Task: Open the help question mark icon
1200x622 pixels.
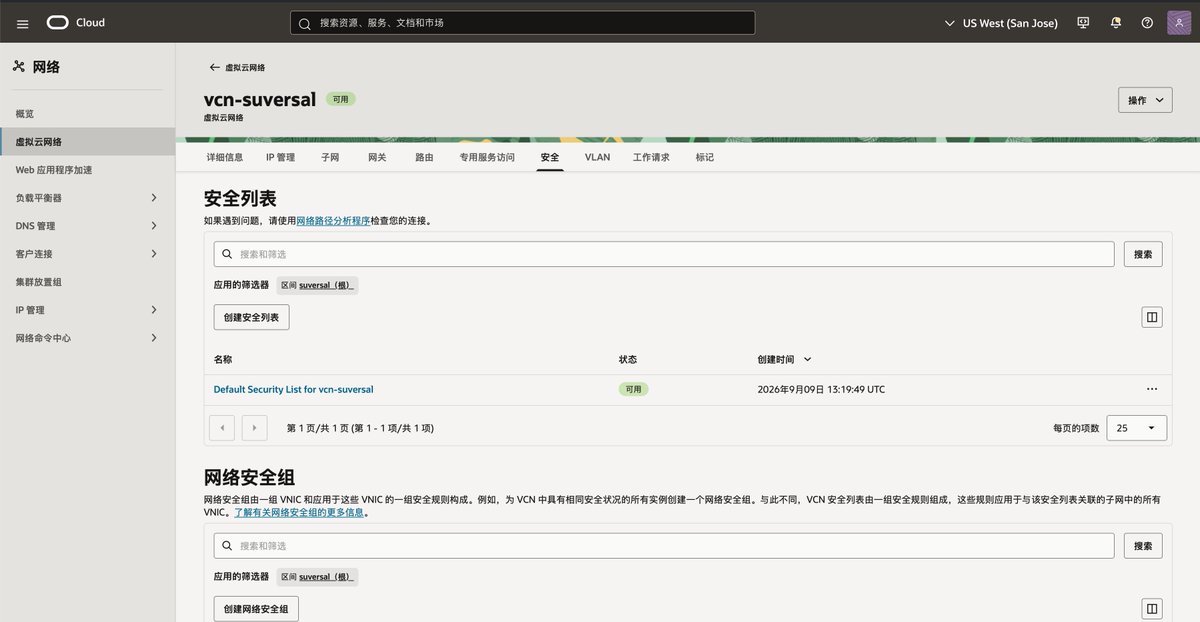Action: [x=1147, y=23]
